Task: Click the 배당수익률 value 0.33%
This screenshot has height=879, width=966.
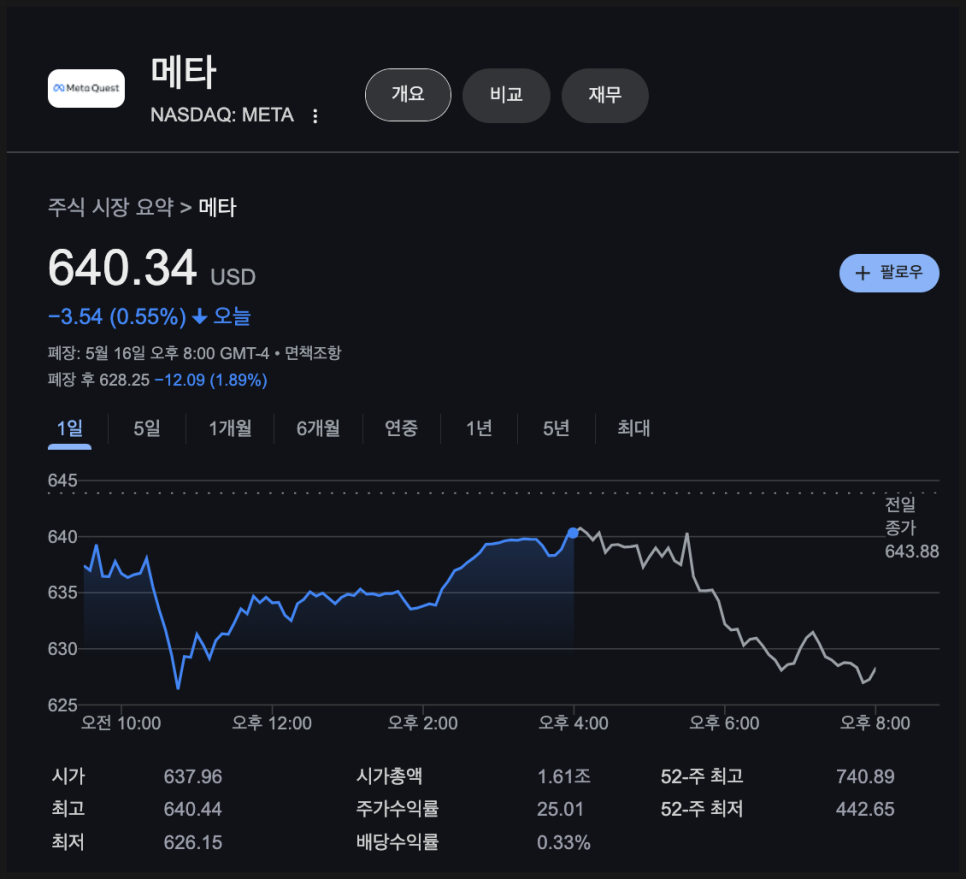Action: click(564, 843)
